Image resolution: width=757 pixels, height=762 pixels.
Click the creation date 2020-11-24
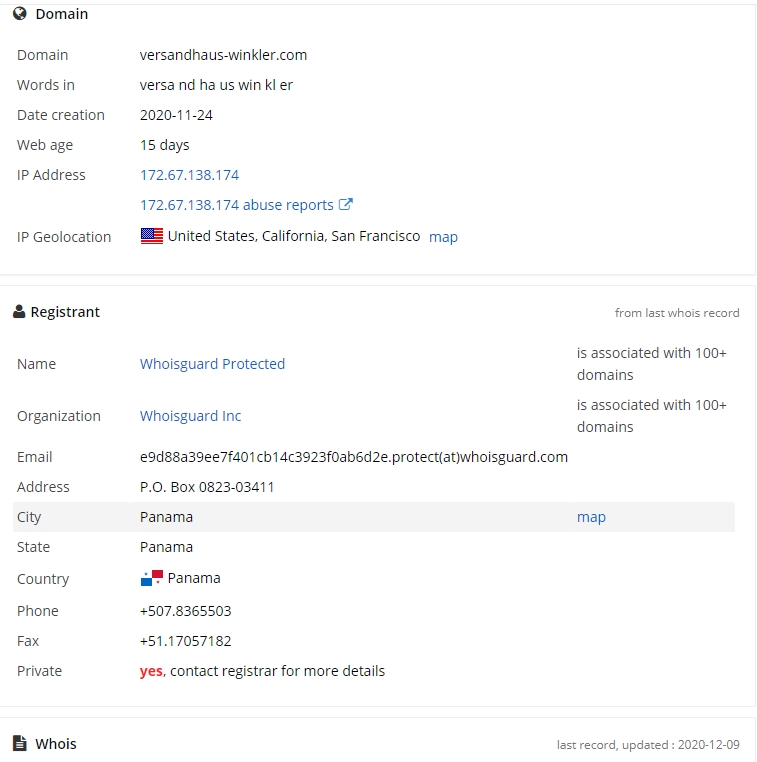[x=176, y=115]
